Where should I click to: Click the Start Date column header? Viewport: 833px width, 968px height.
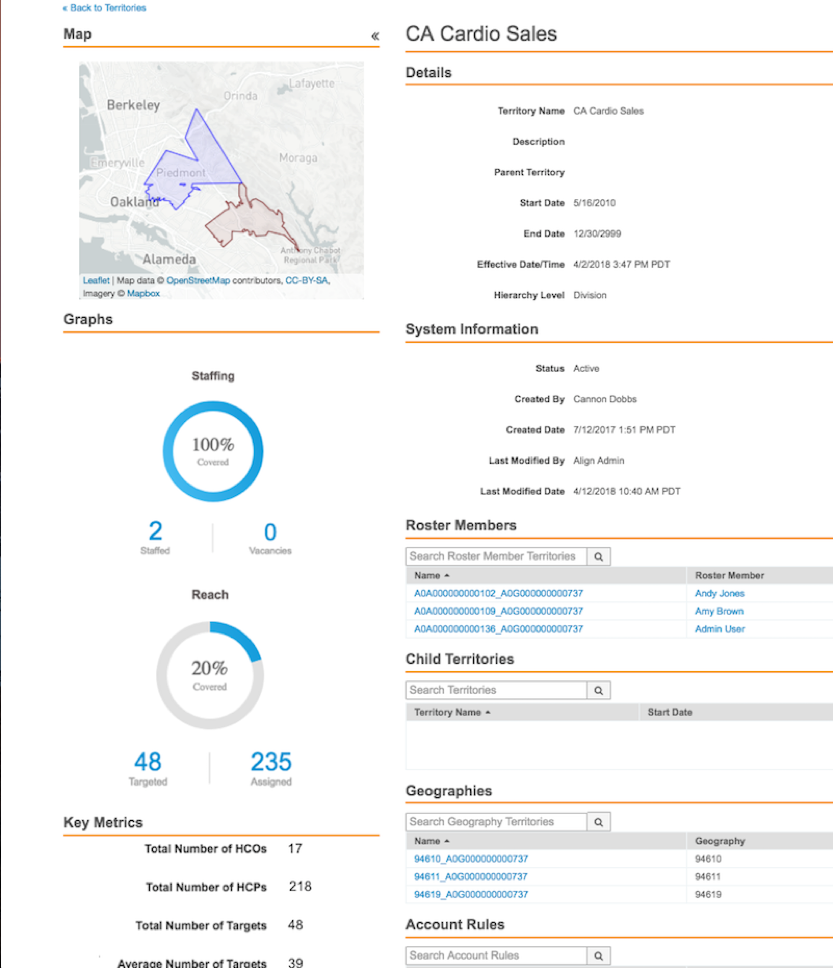(x=669, y=713)
